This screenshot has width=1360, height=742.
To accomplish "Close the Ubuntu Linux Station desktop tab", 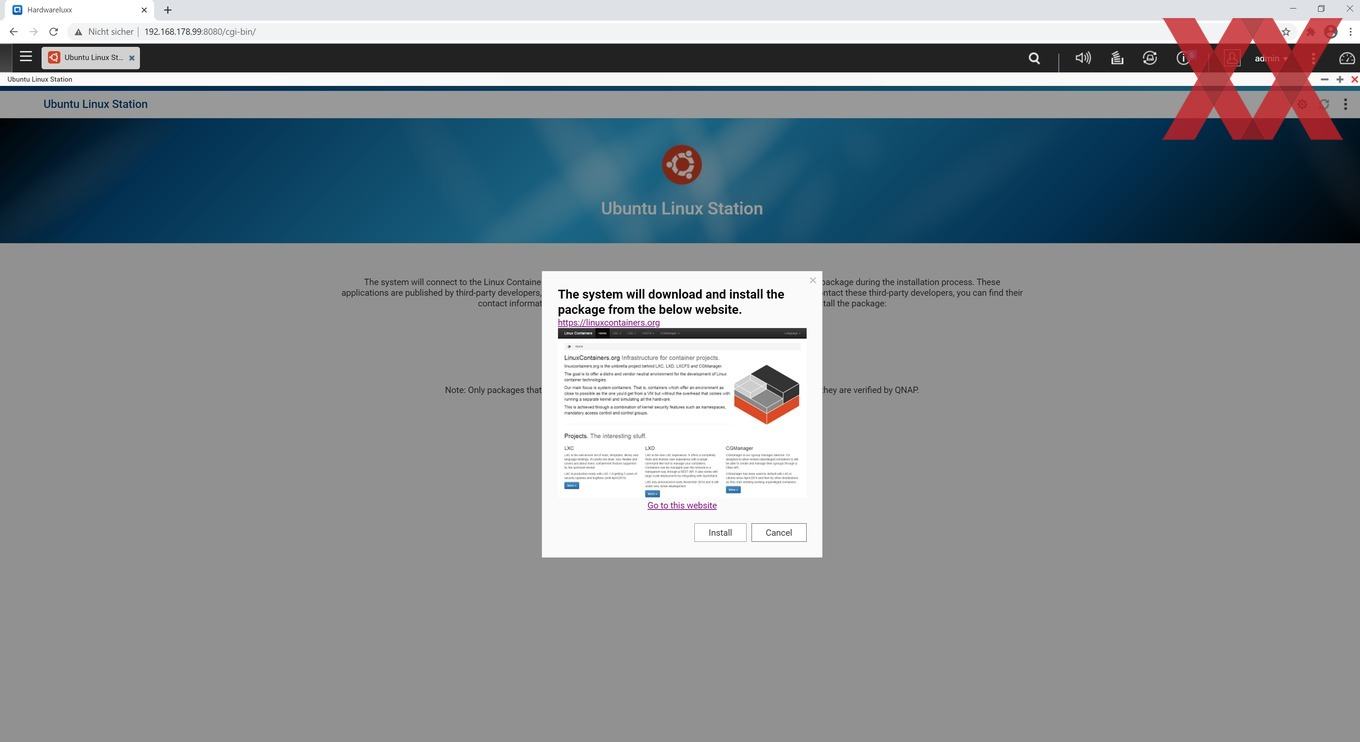I will [131, 58].
